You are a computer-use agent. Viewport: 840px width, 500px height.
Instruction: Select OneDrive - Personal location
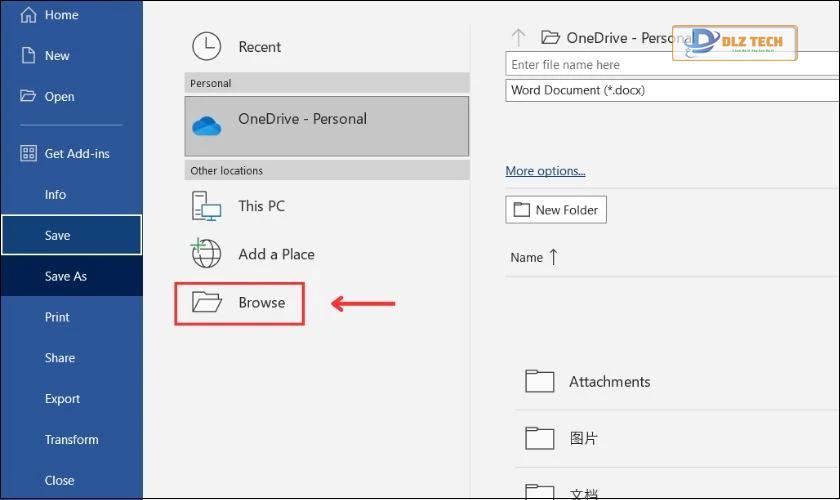coord(327,126)
